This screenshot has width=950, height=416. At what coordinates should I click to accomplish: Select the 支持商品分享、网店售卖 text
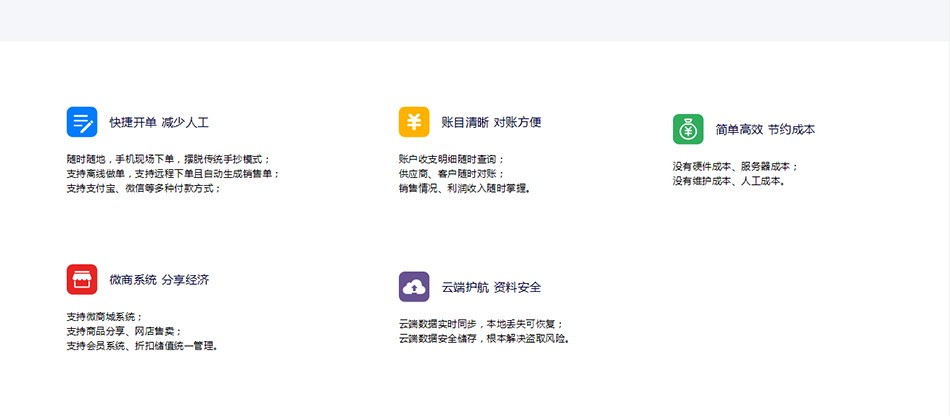(125, 331)
